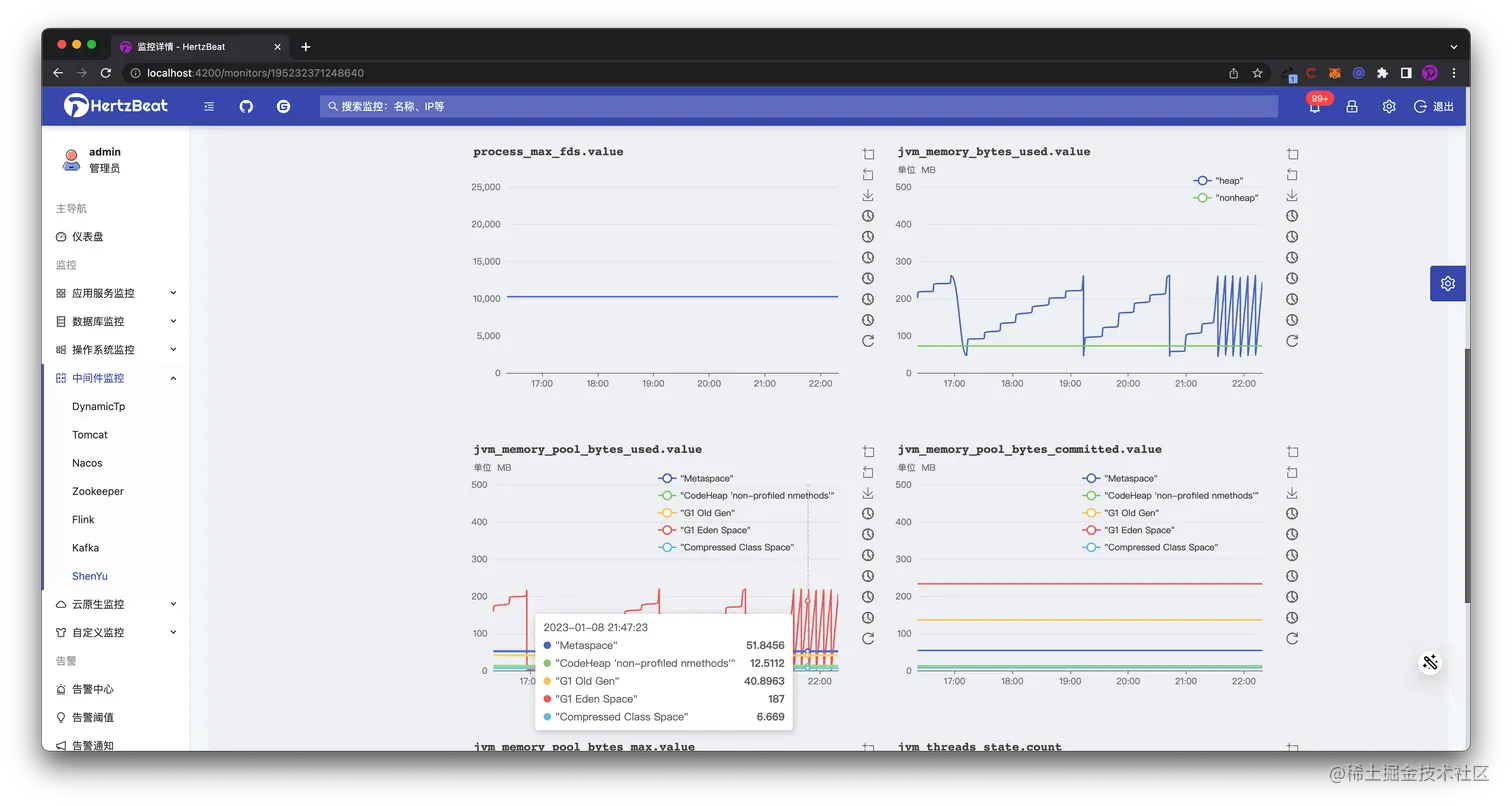
Task: Expand the 云原生监控 sidebar group
Action: click(x=116, y=604)
